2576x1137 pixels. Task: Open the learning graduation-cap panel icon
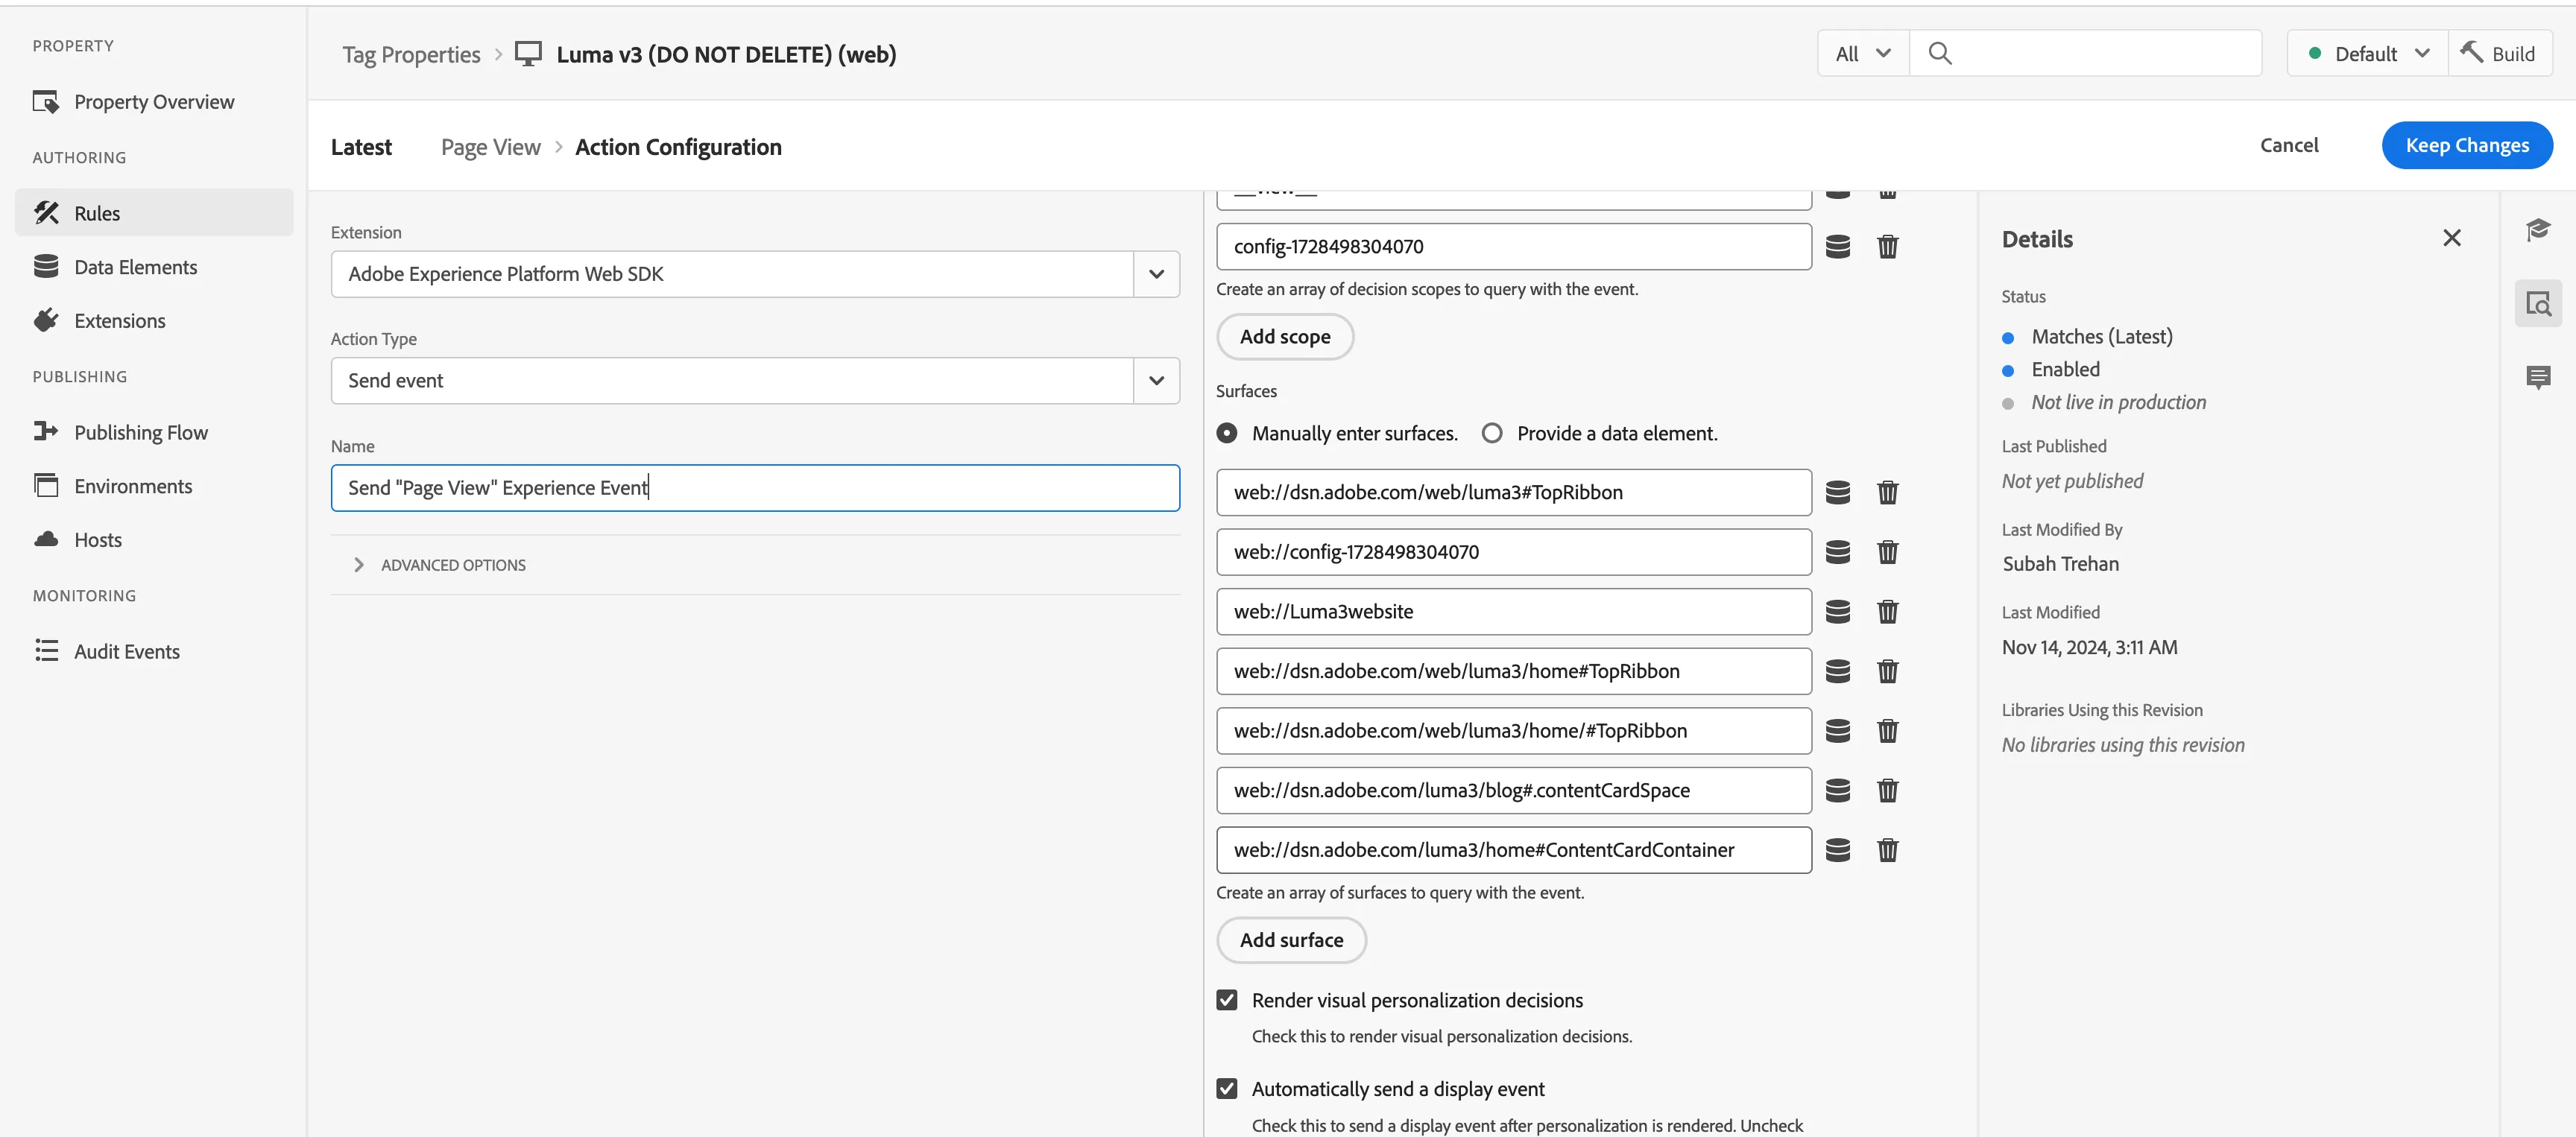[x=2538, y=230]
